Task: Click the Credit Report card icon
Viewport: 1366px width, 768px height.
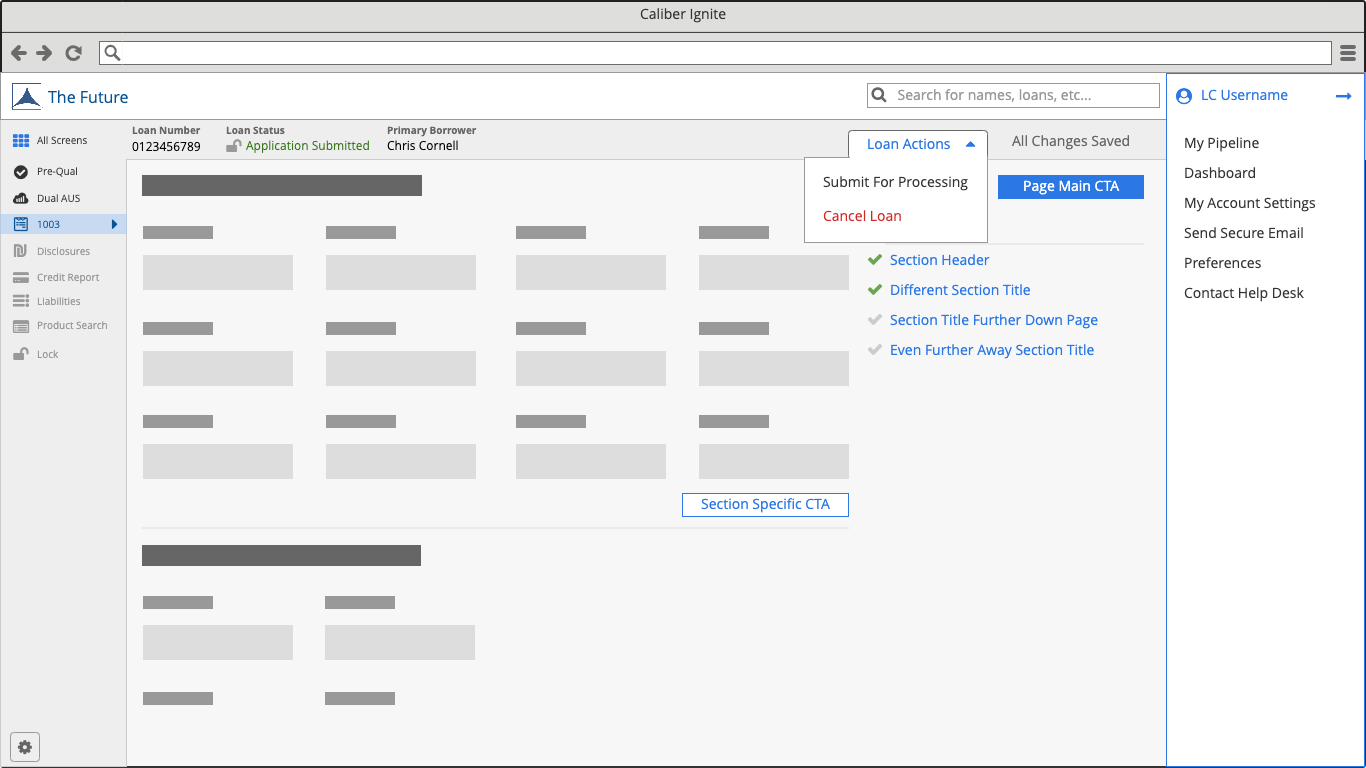Action: point(20,277)
